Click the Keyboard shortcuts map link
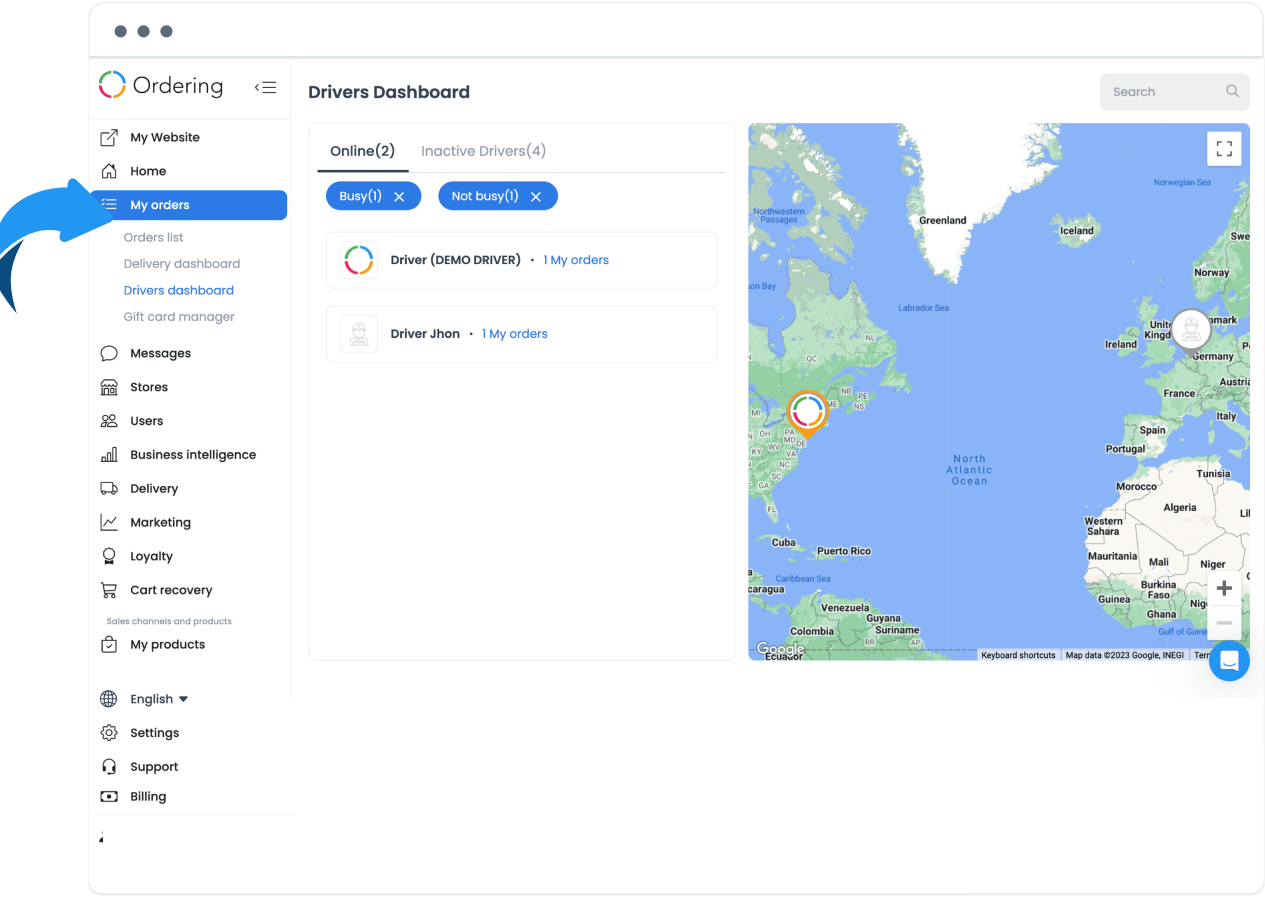The height and width of the screenshot is (898, 1265). tap(1018, 655)
